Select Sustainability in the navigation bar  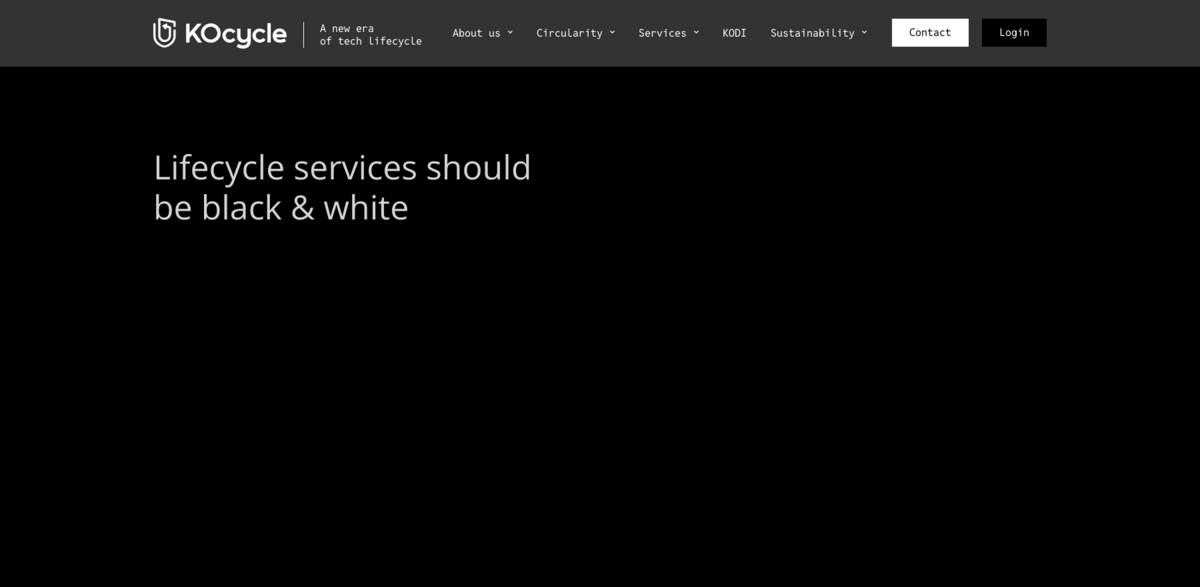pyautogui.click(x=812, y=33)
